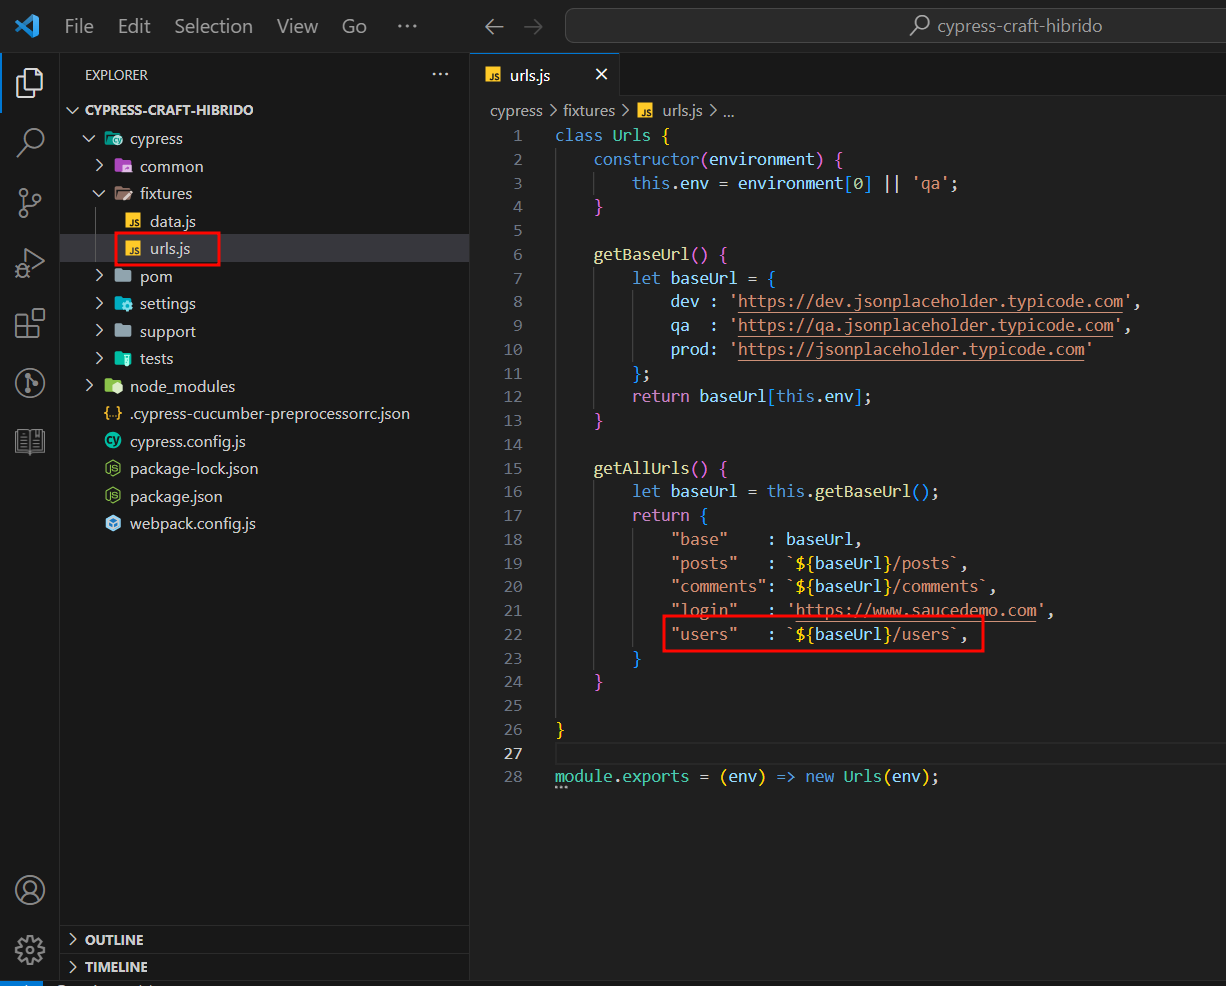Viewport: 1226px width, 986px height.
Task: Open .cypress-cucumber-preprocessorrc.json file
Action: (x=265, y=413)
